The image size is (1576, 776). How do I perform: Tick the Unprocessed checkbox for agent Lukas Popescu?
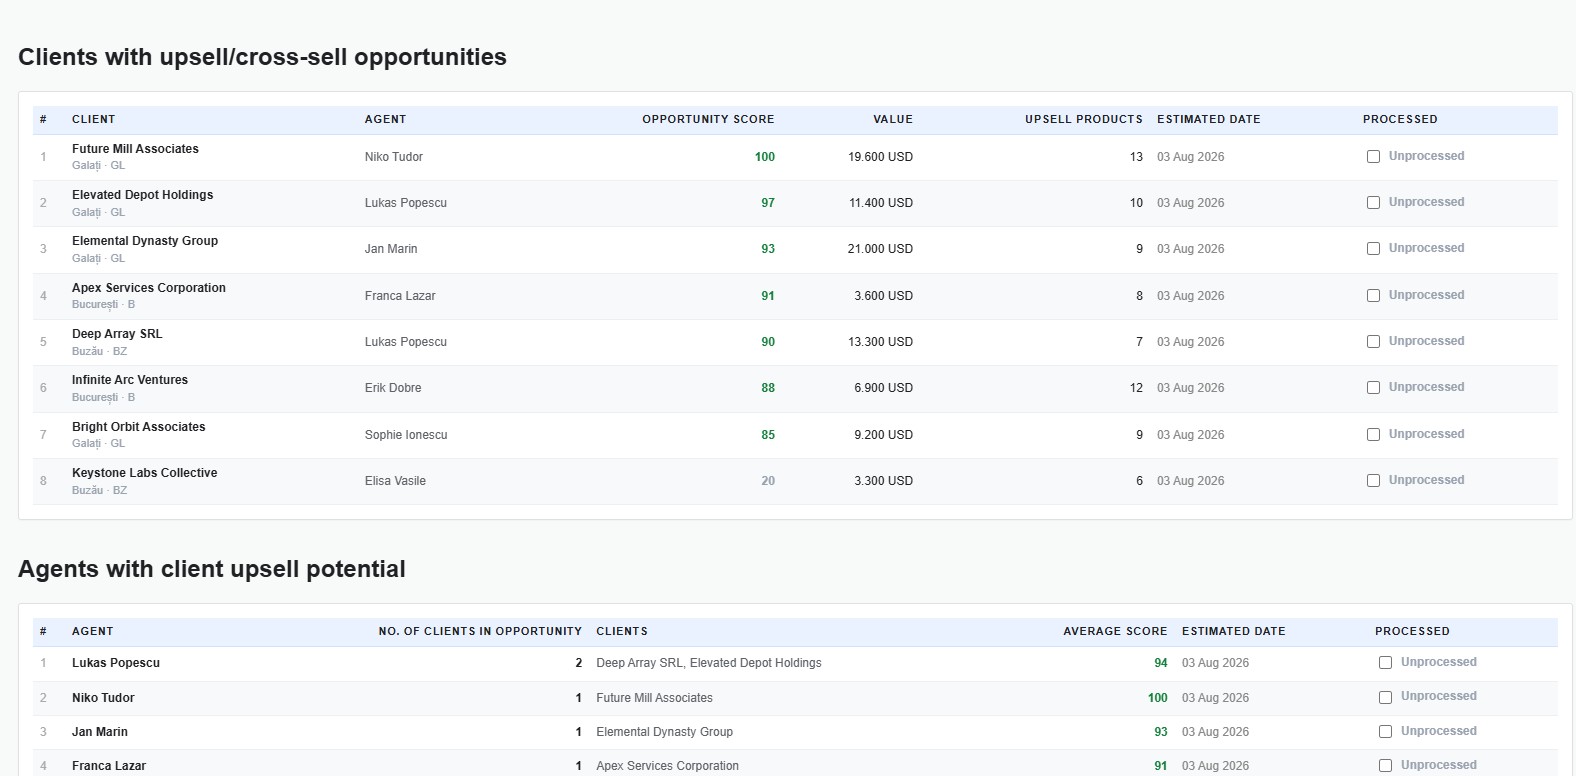[1385, 663]
